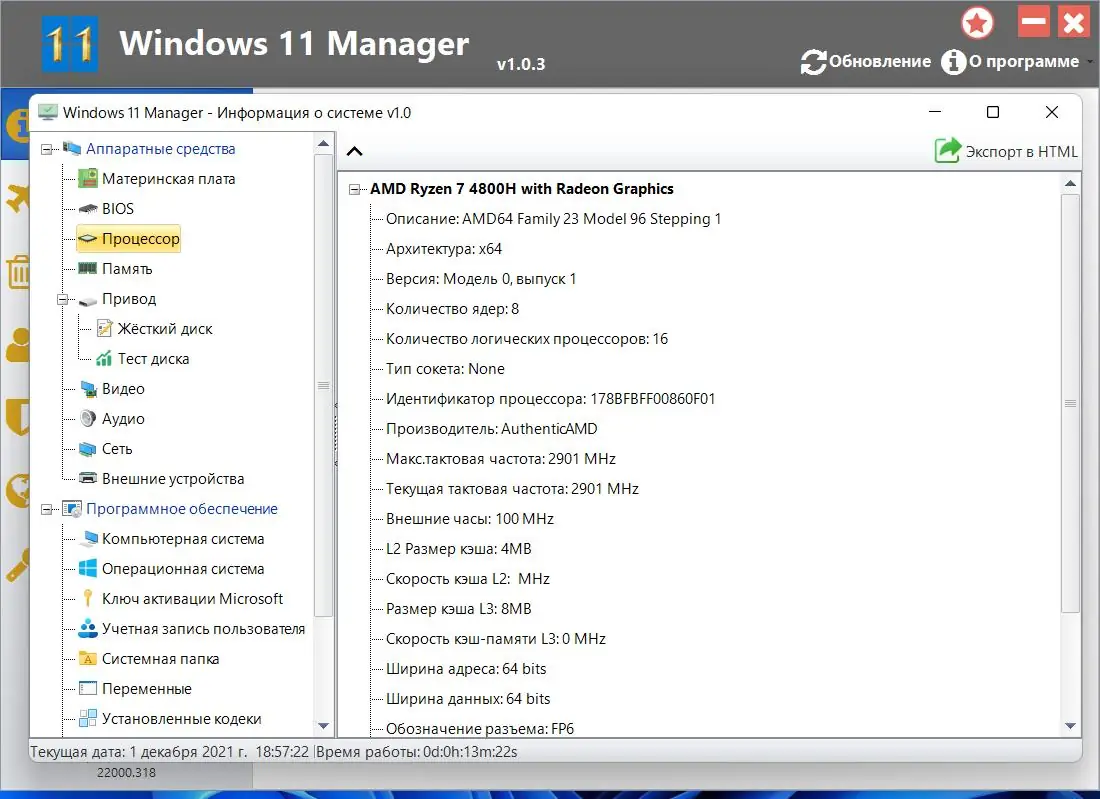This screenshot has height=799, width=1100.
Task: Open Программное обеспечение category label
Action: (x=182, y=509)
